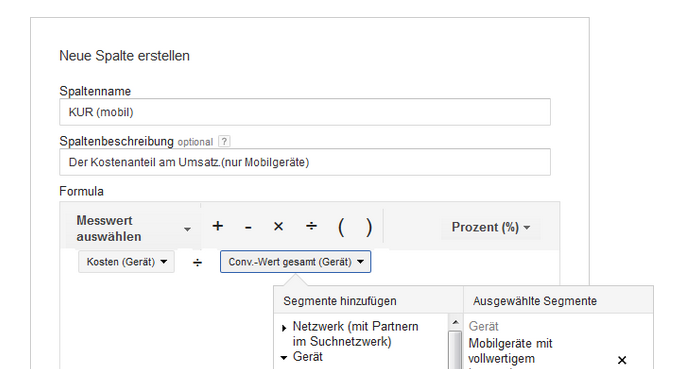698x369 pixels.
Task: Open the Prozent (%) format dropdown
Action: [491, 227]
